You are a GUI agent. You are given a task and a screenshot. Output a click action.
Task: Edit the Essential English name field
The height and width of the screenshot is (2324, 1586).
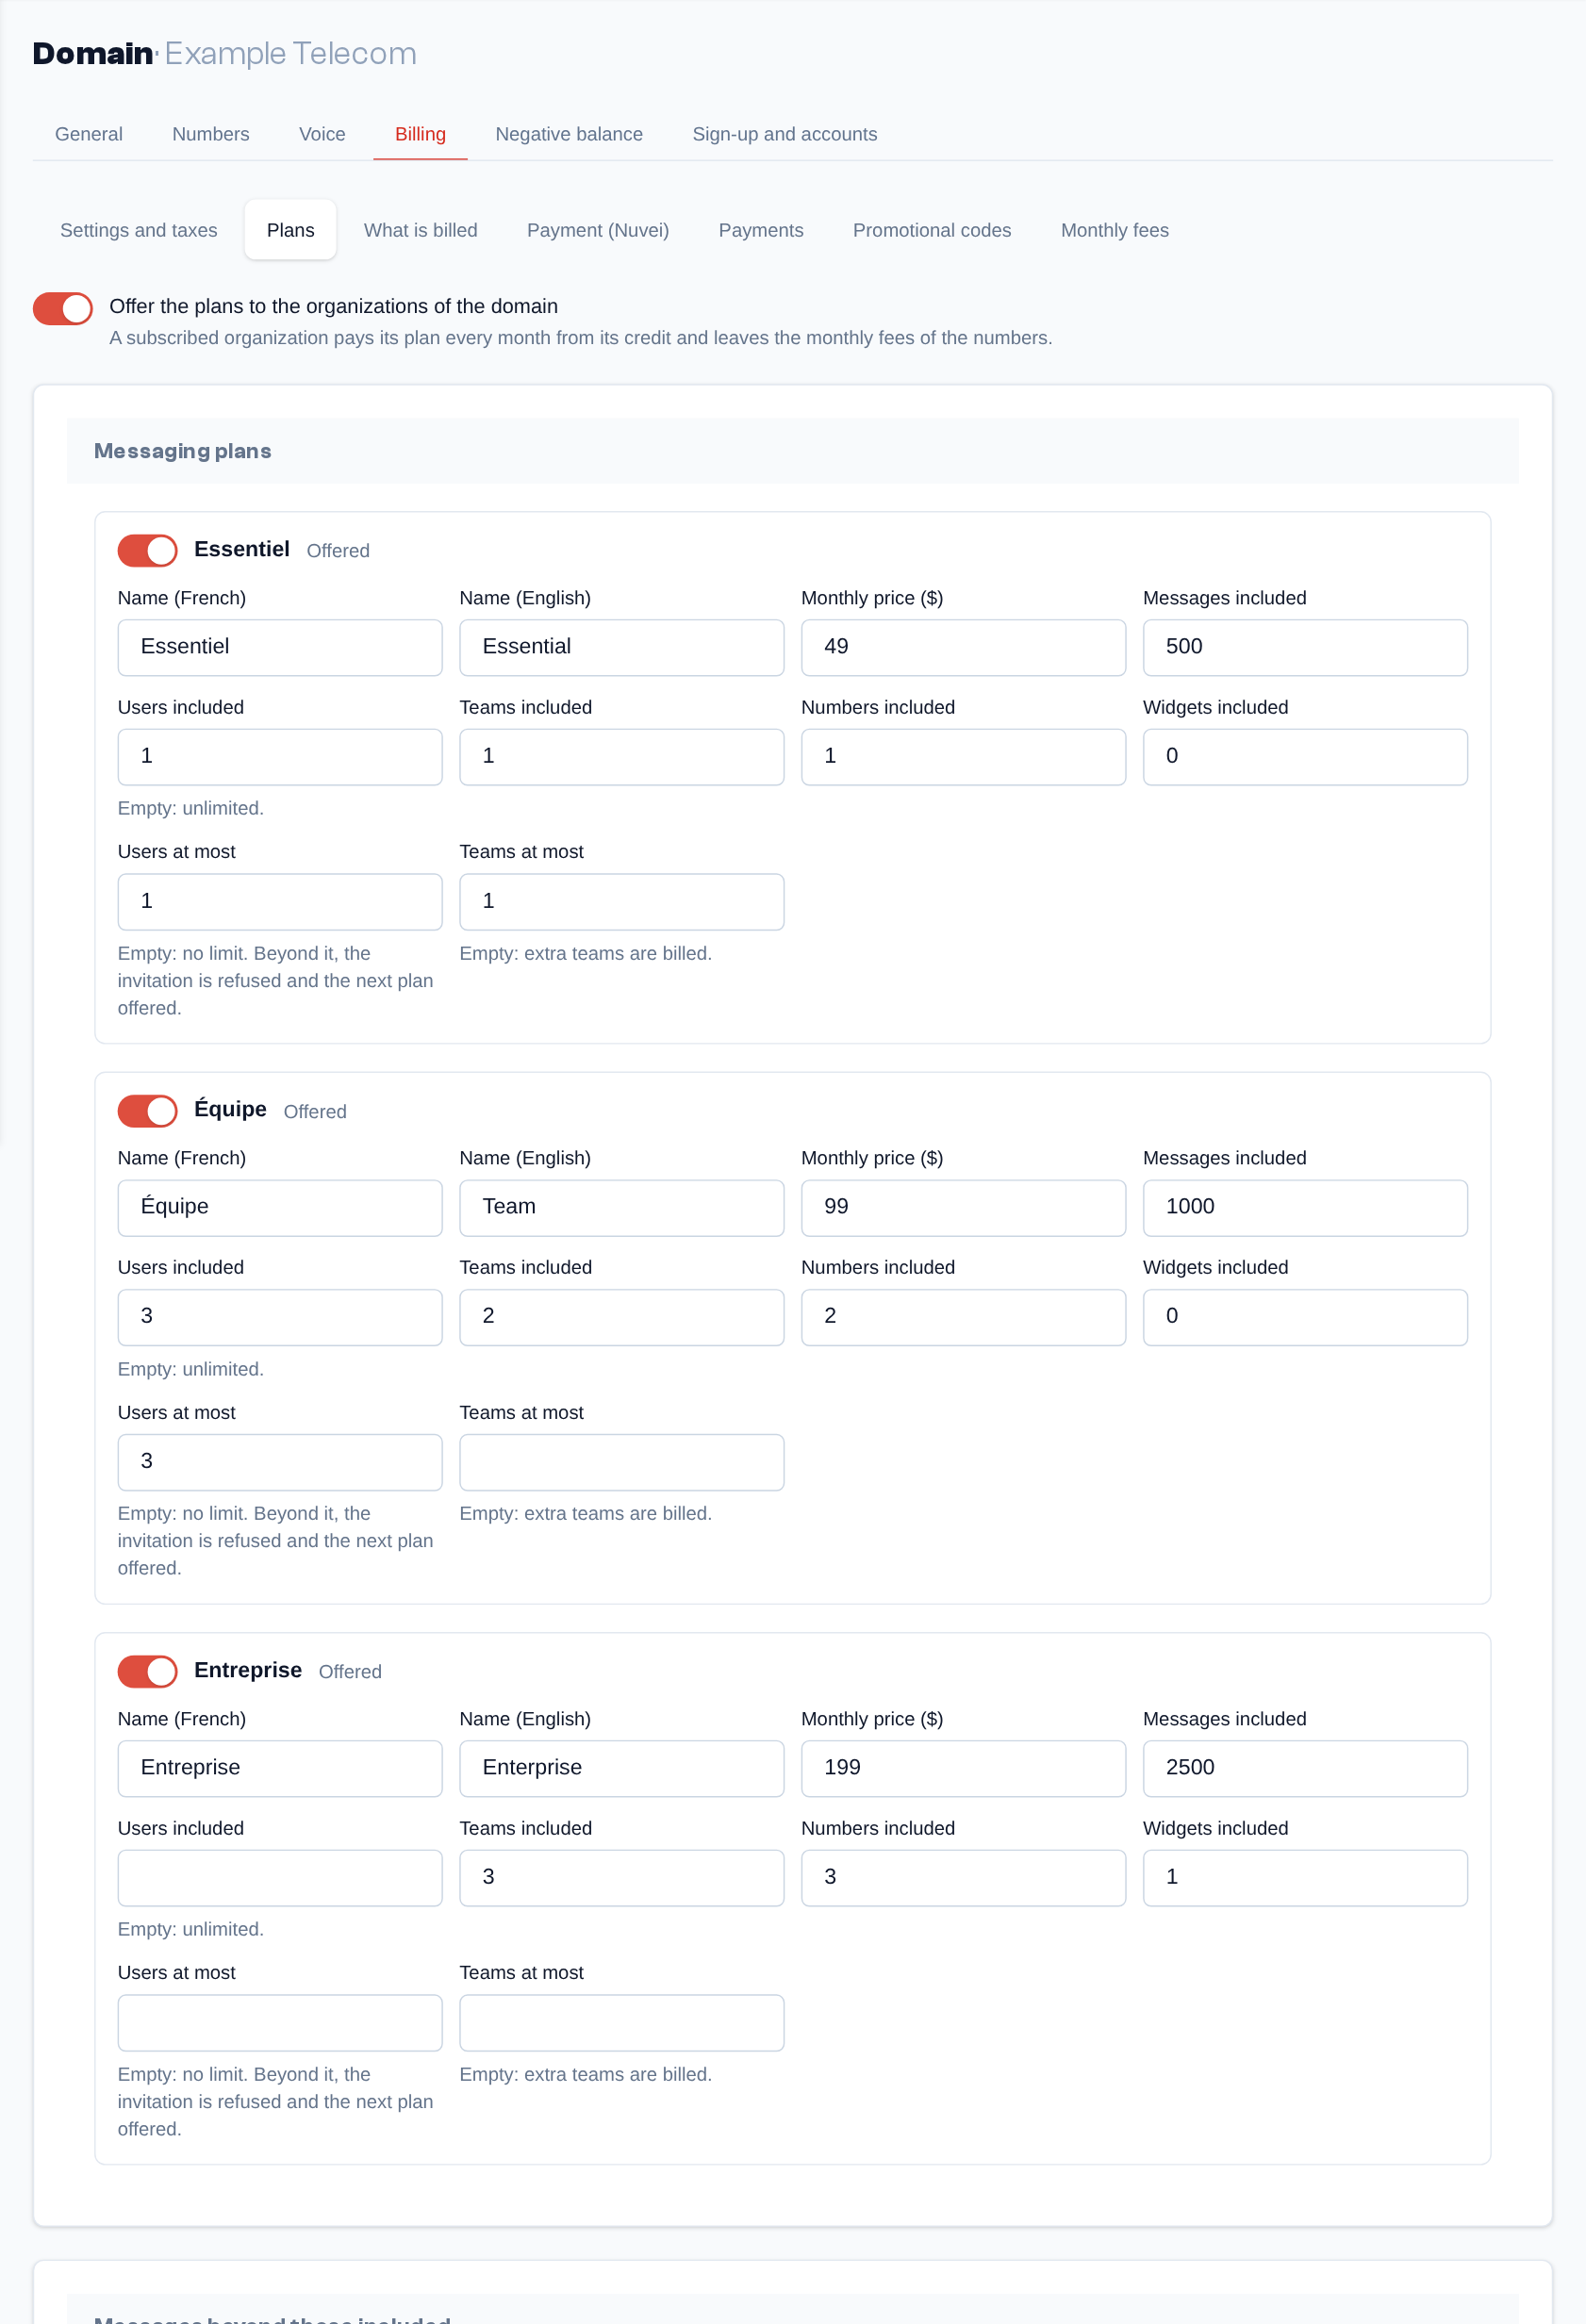pyautogui.click(x=622, y=647)
